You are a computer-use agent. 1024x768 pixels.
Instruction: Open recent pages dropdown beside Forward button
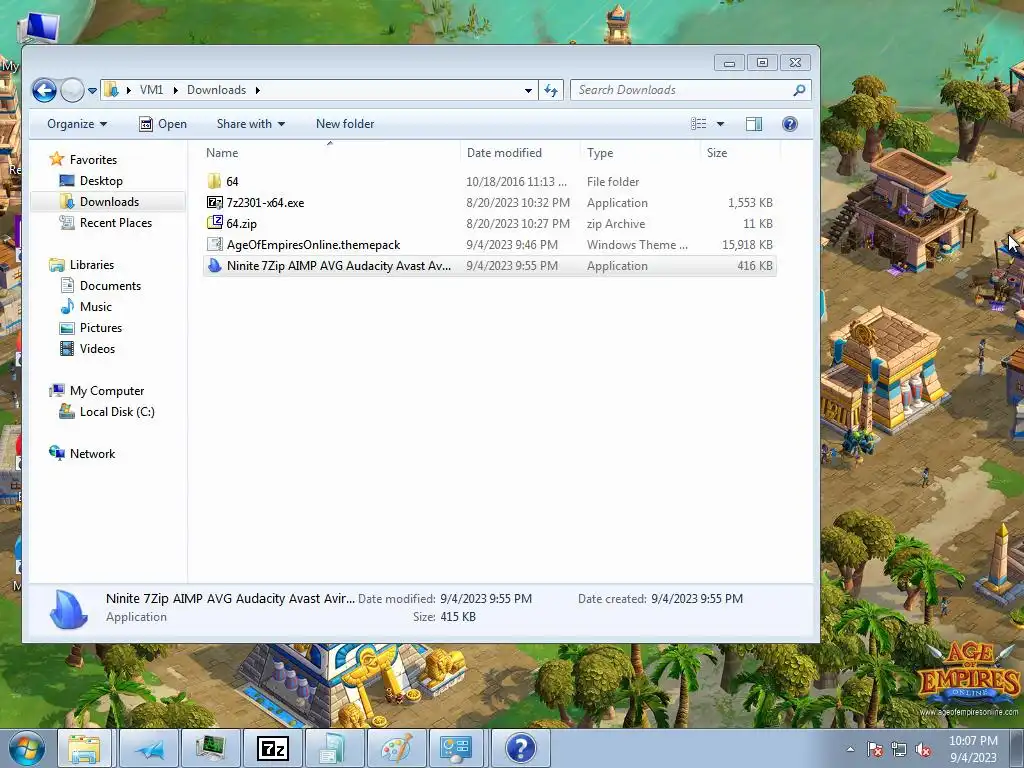[92, 91]
